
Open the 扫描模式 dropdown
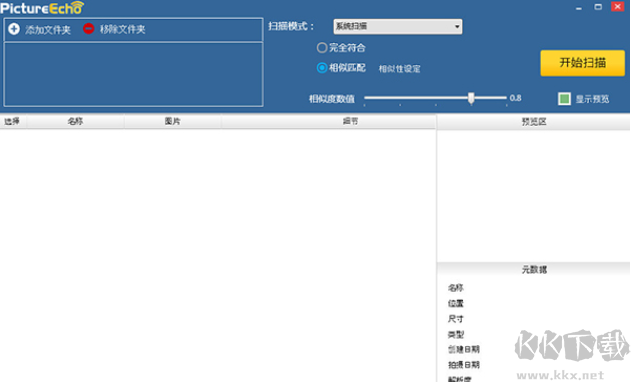click(x=398, y=27)
